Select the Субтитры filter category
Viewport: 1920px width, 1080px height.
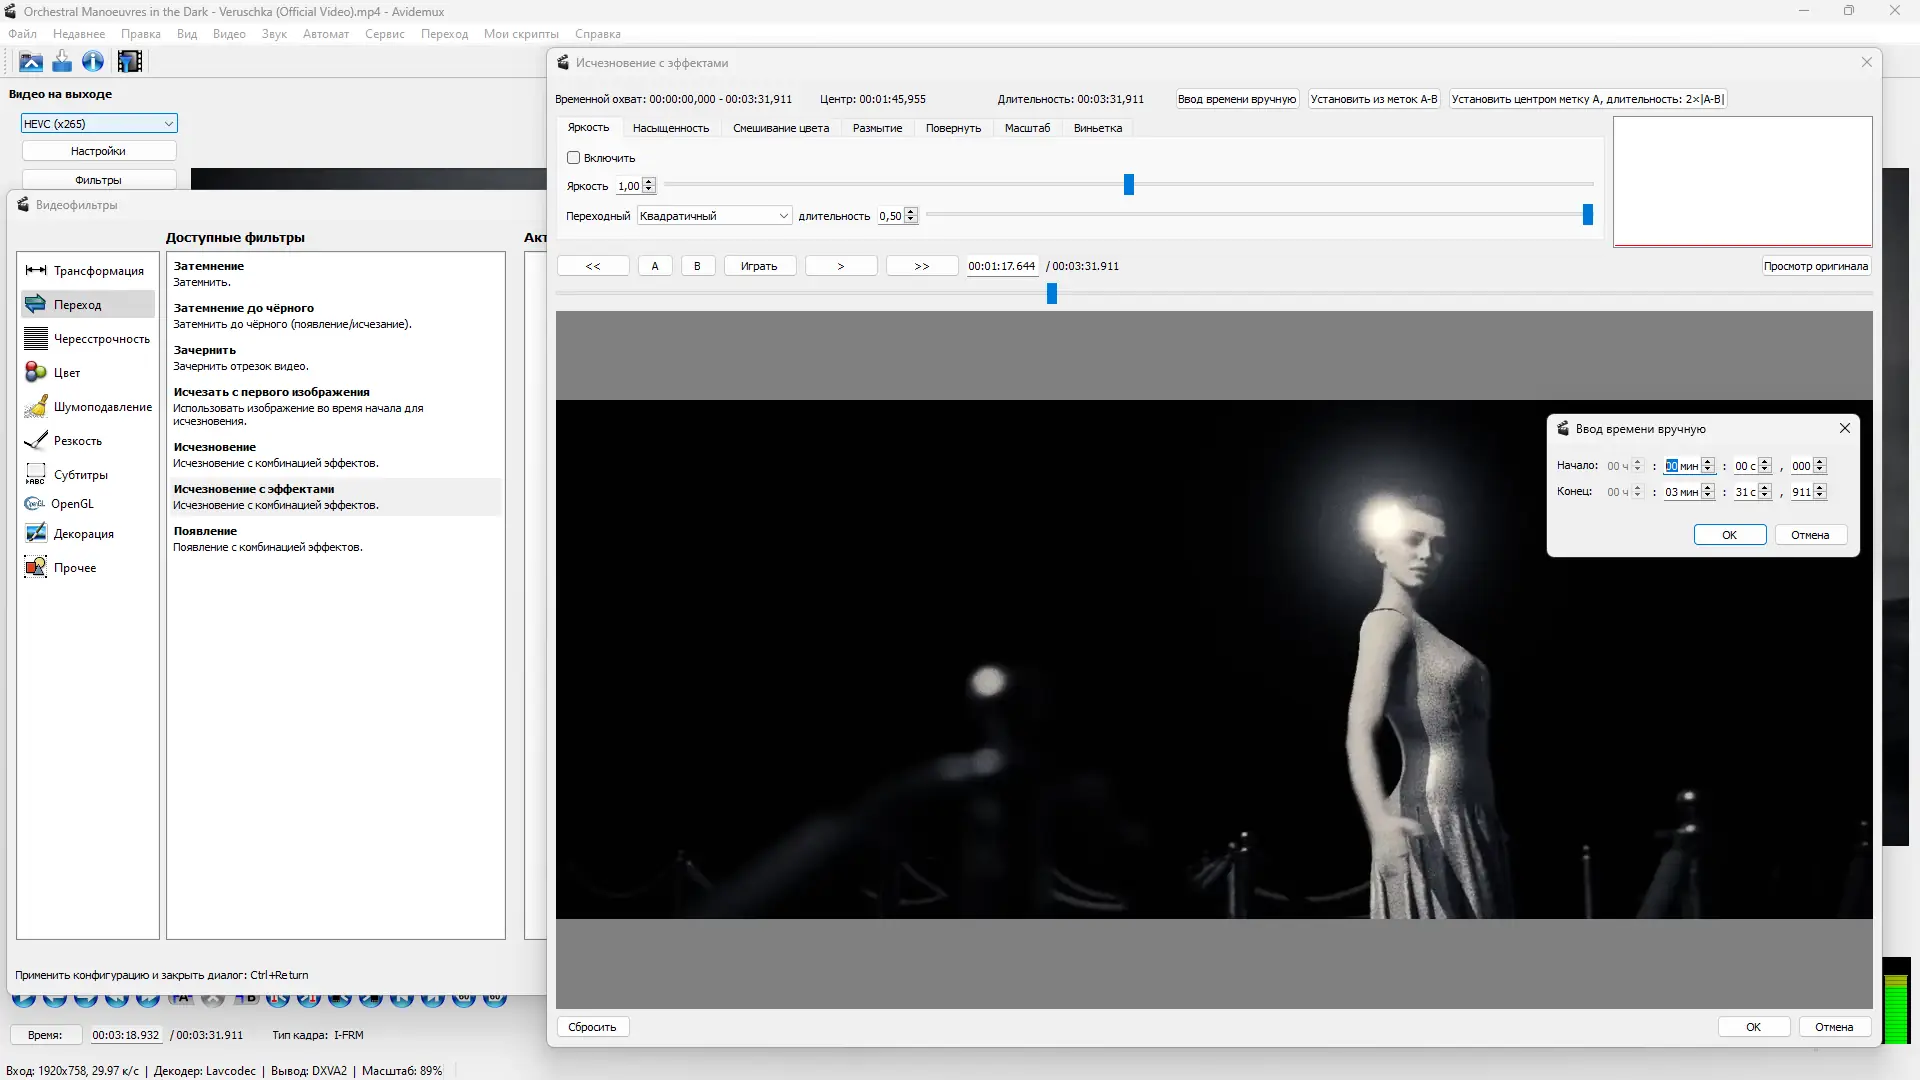pyautogui.click(x=80, y=475)
